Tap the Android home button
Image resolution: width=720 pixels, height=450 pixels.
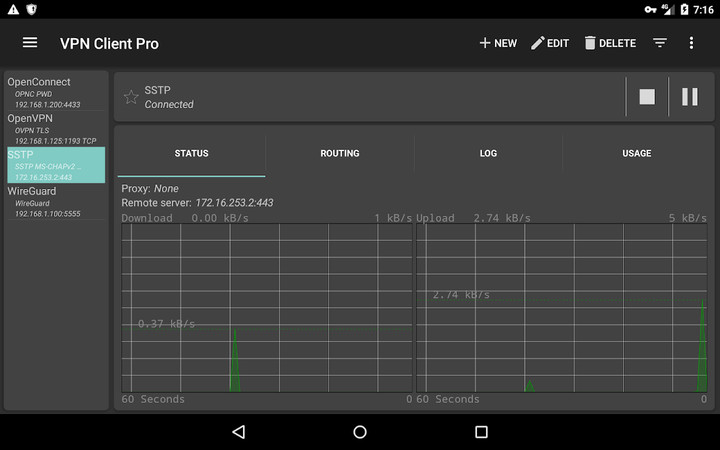click(360, 432)
